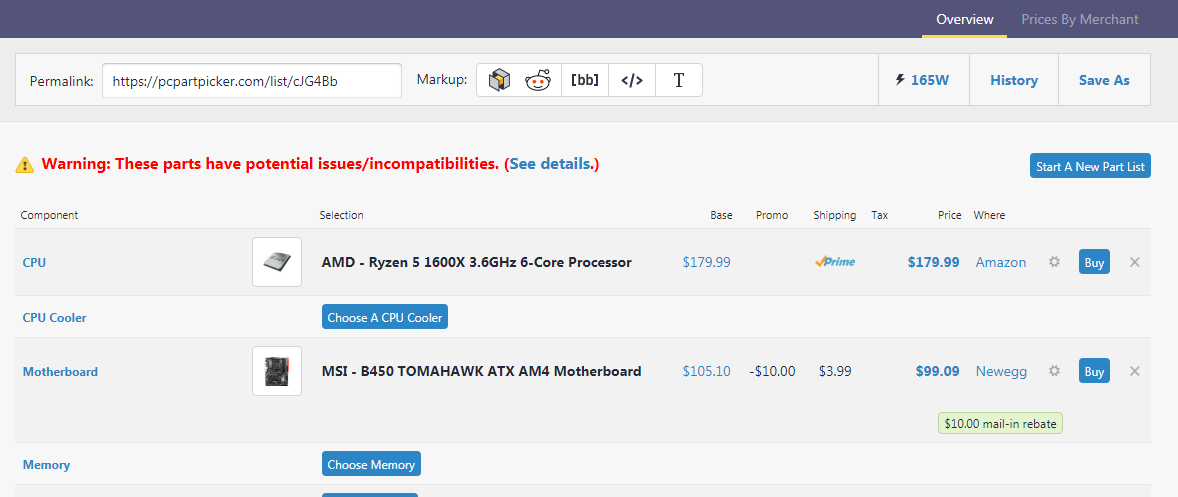Click the $10.00 mail-in rebate badge
This screenshot has width=1178, height=497.
pyautogui.click(x=1000, y=423)
